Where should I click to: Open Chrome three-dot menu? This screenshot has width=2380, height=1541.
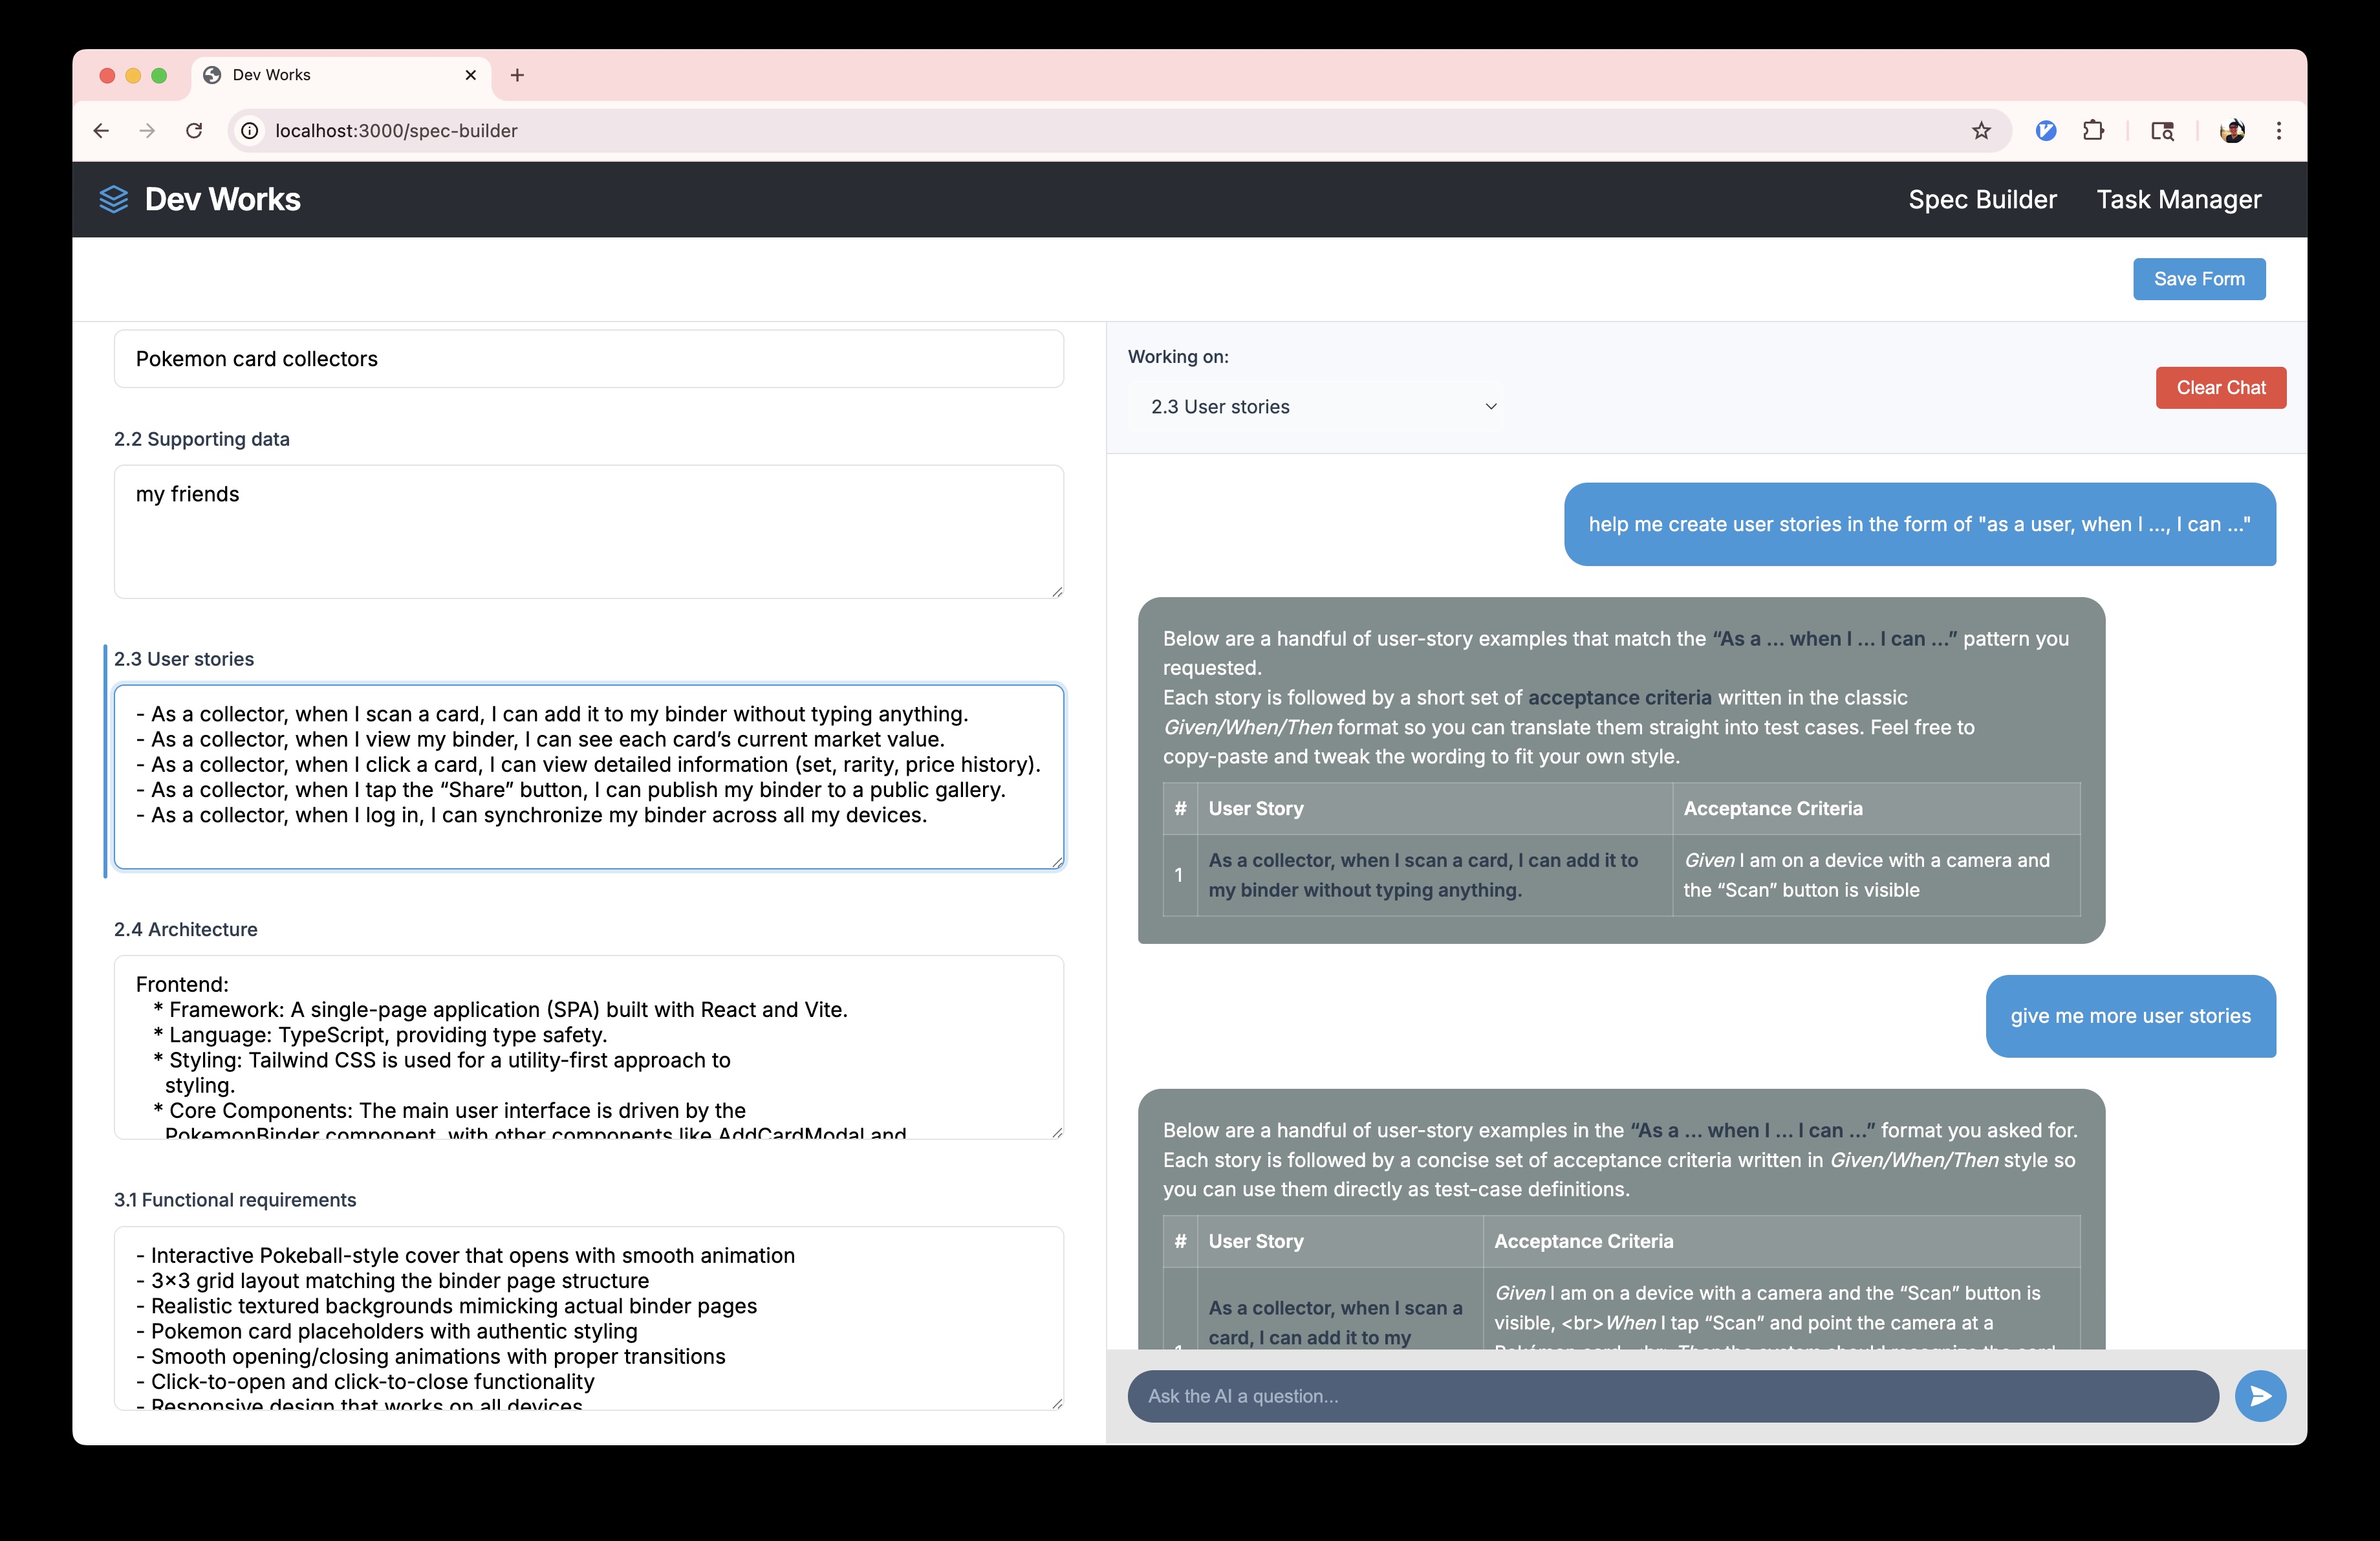tap(2279, 131)
